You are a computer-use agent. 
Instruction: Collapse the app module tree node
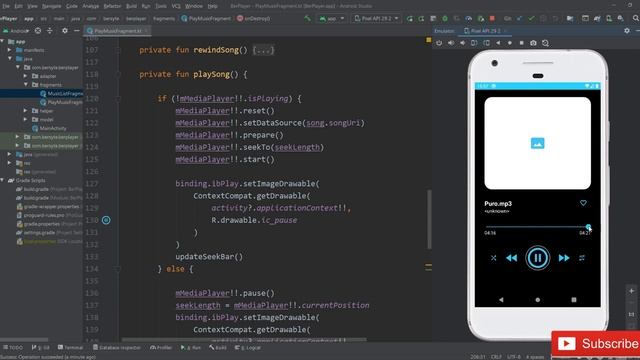[x=3, y=41]
